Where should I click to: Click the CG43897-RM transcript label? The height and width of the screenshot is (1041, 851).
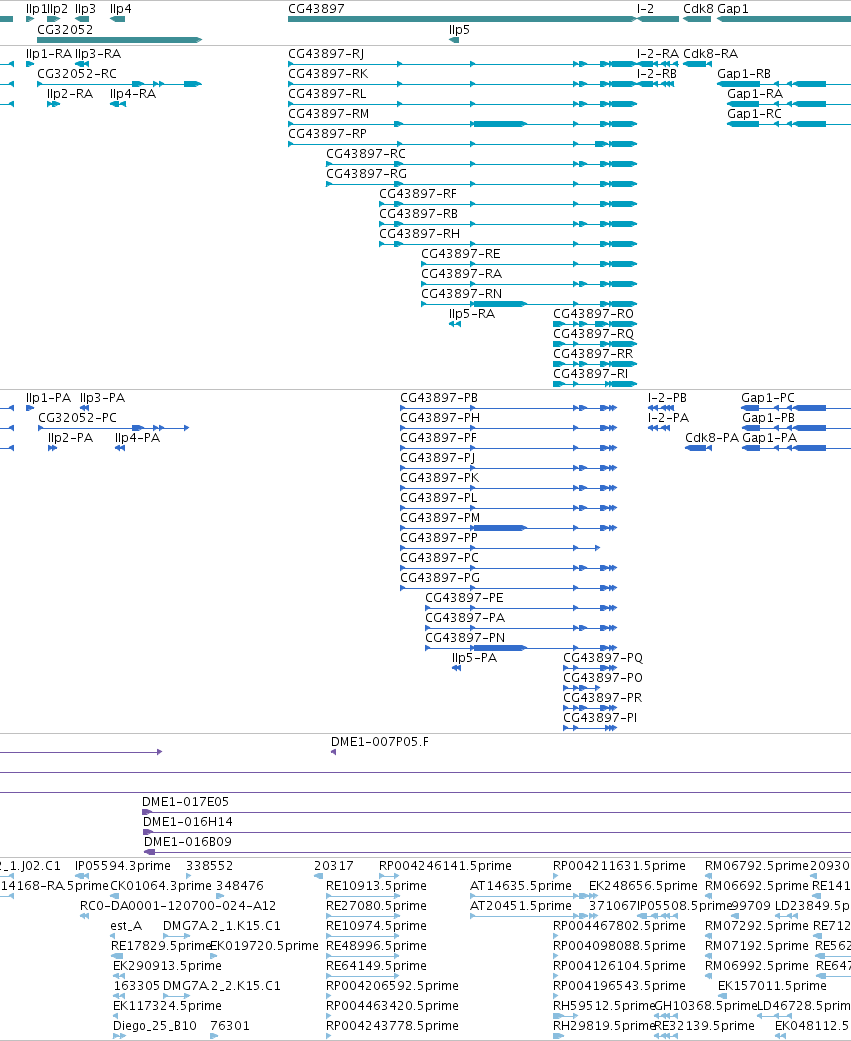click(329, 114)
